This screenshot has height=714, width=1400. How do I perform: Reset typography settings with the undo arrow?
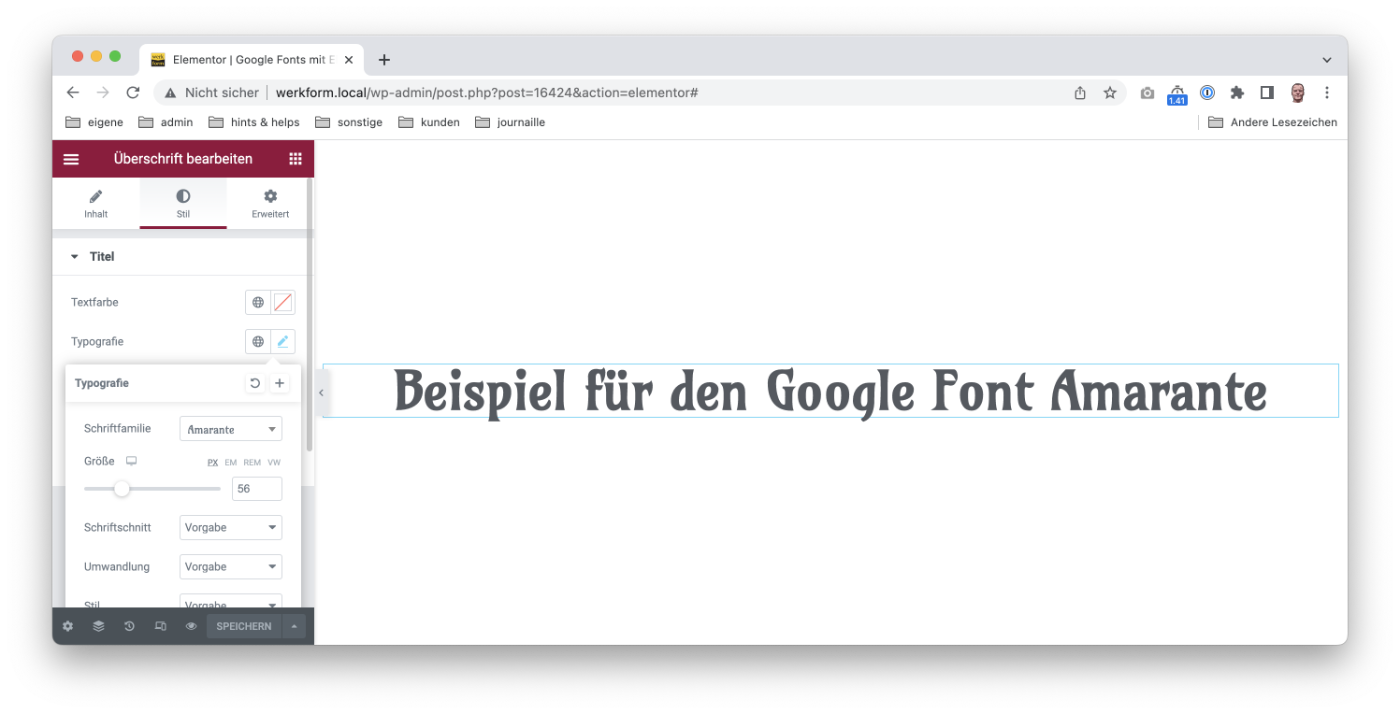(x=255, y=383)
